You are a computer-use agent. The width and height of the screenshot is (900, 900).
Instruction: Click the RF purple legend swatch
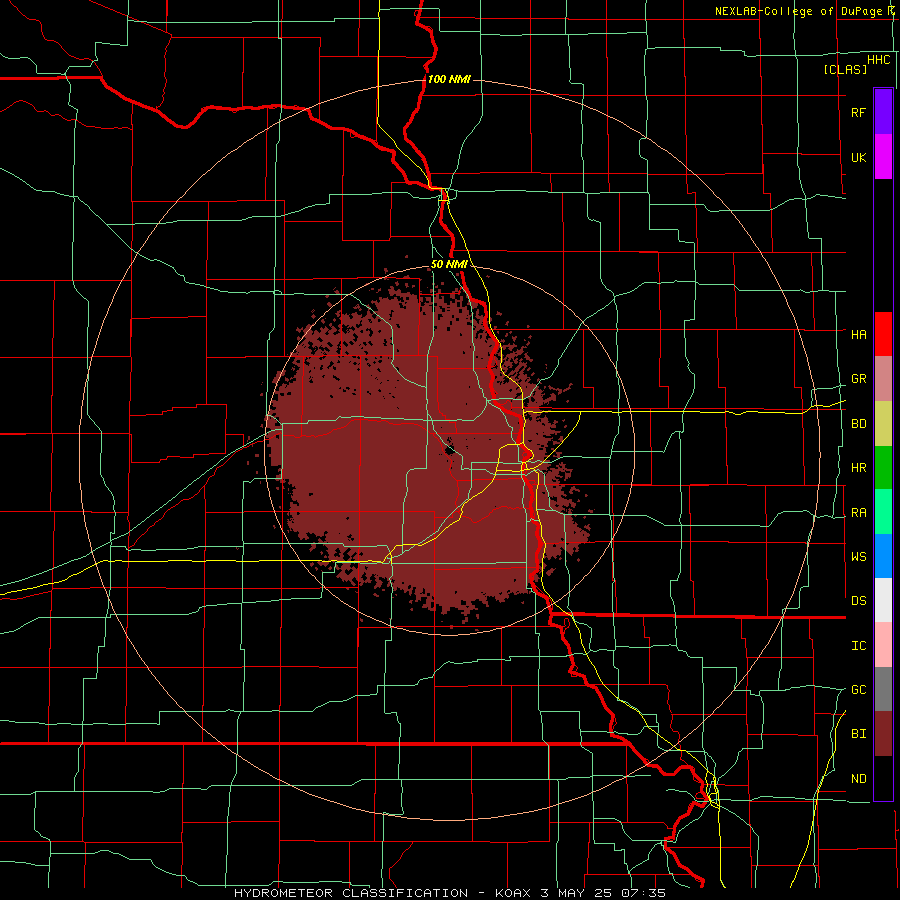point(883,112)
